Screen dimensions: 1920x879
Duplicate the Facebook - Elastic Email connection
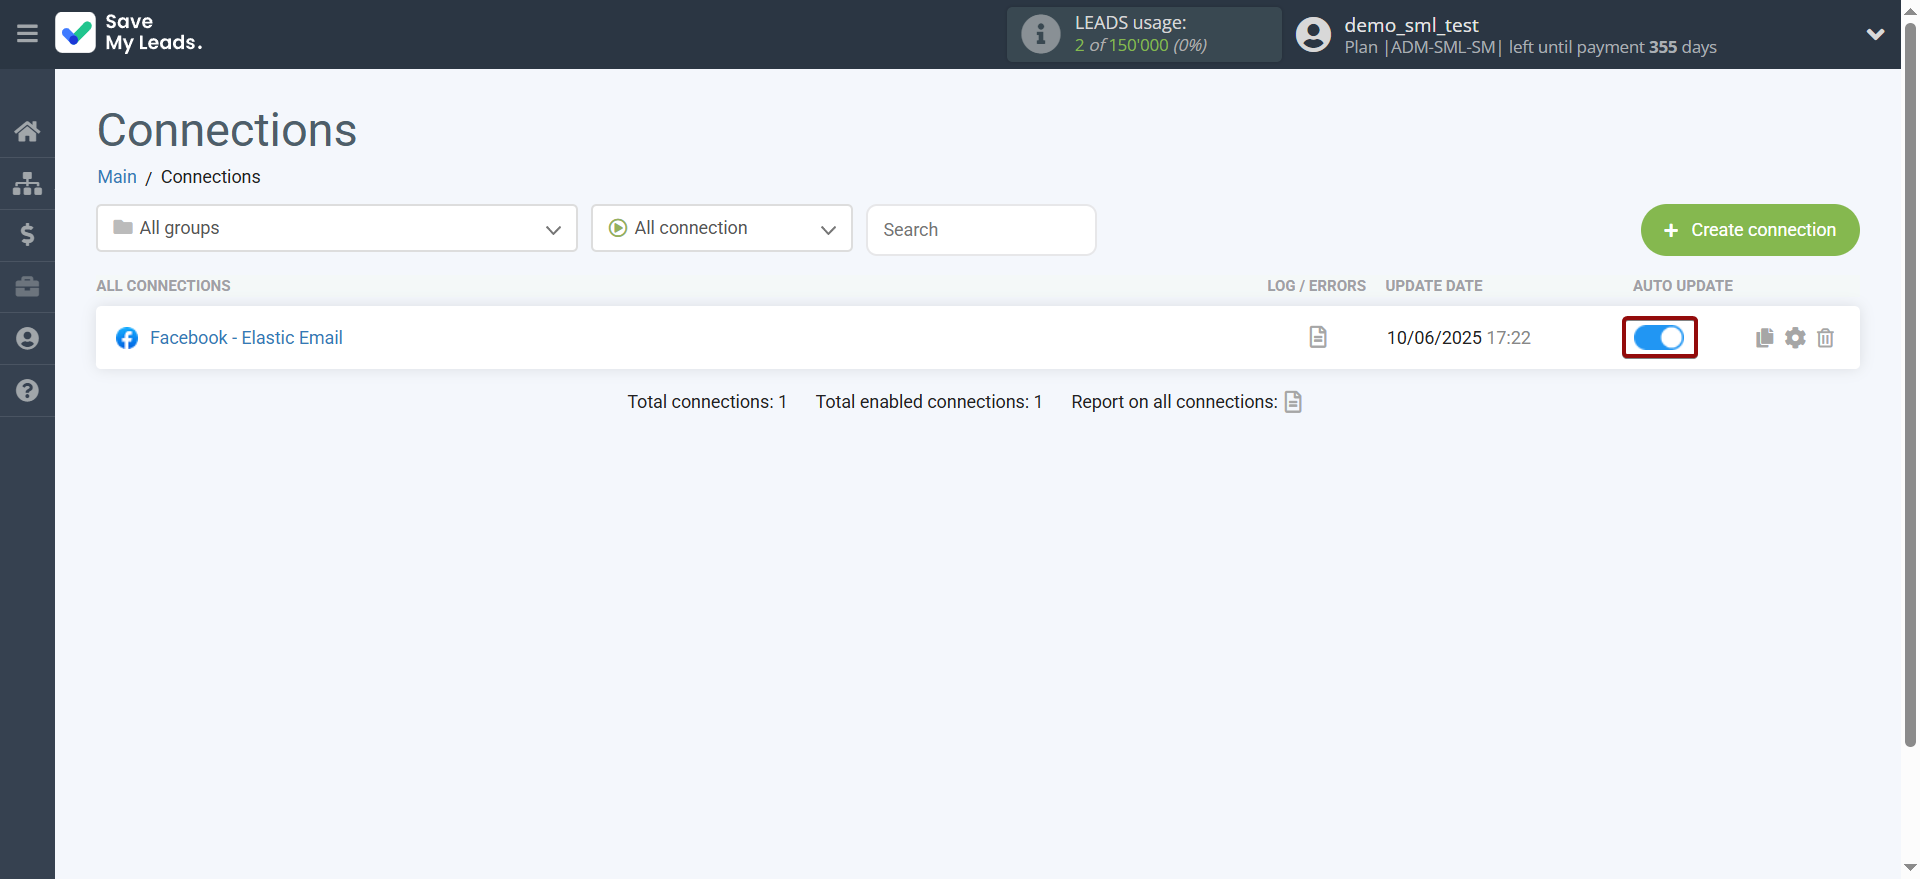pyautogui.click(x=1764, y=338)
